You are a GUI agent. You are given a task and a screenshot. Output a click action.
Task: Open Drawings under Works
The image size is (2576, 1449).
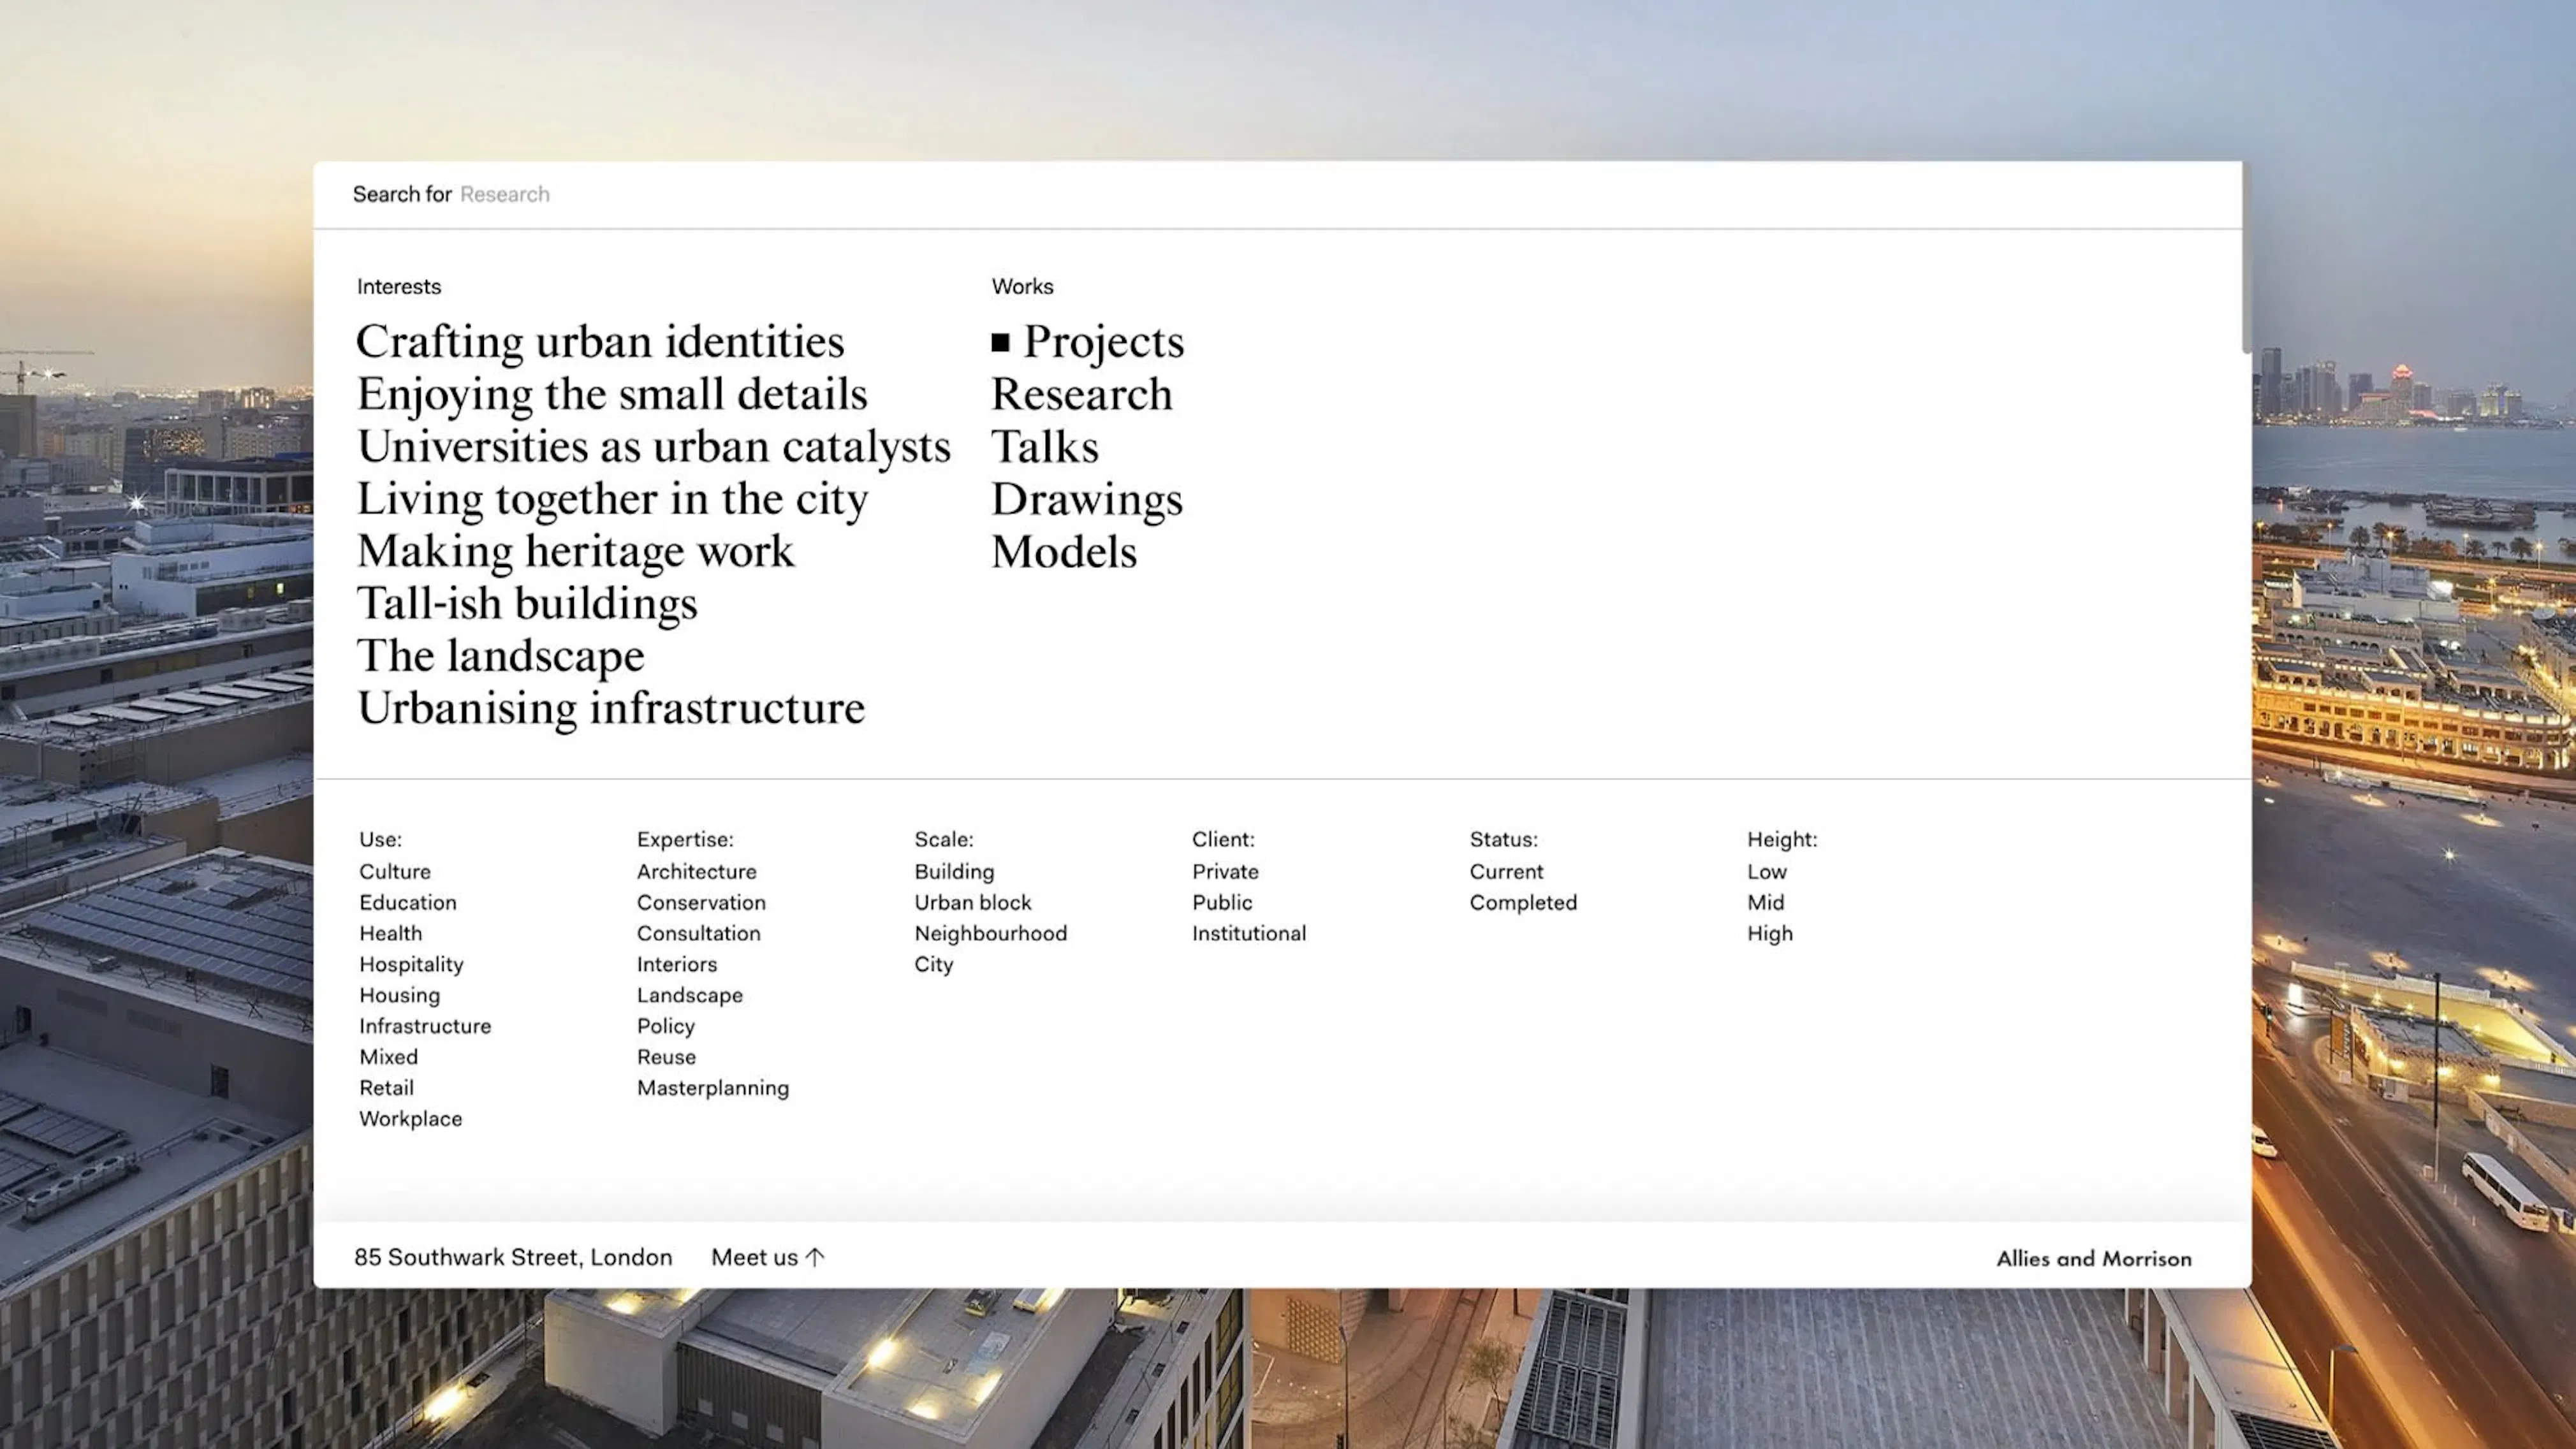coord(1087,499)
